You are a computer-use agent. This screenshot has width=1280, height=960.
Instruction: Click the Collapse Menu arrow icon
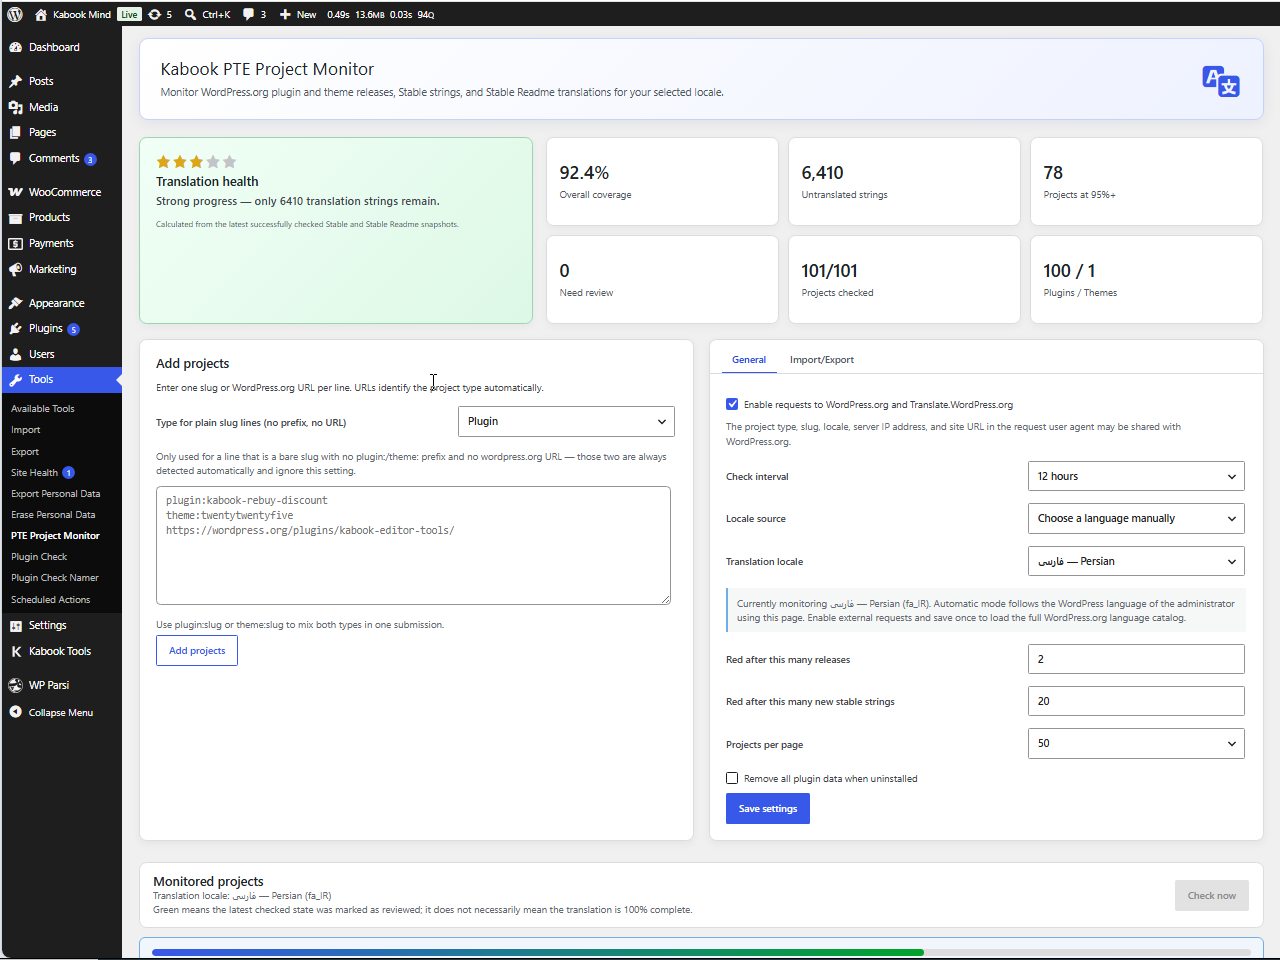(x=15, y=712)
